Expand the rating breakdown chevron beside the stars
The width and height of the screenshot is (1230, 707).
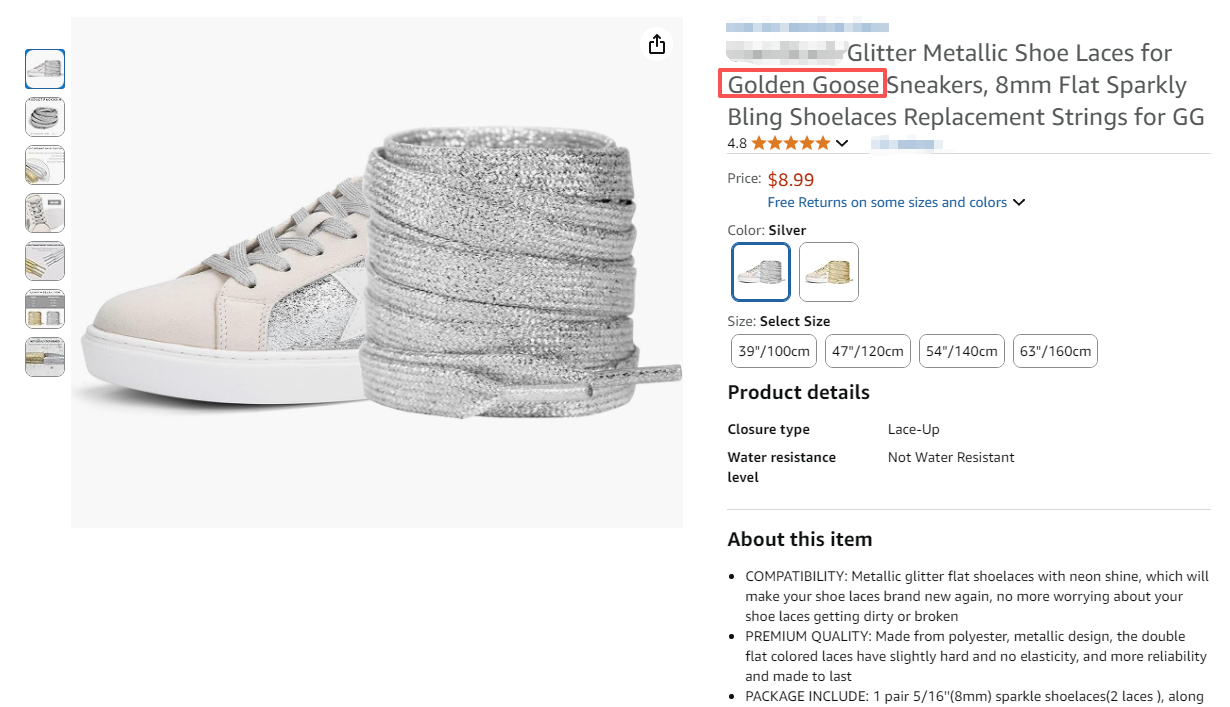coord(842,143)
